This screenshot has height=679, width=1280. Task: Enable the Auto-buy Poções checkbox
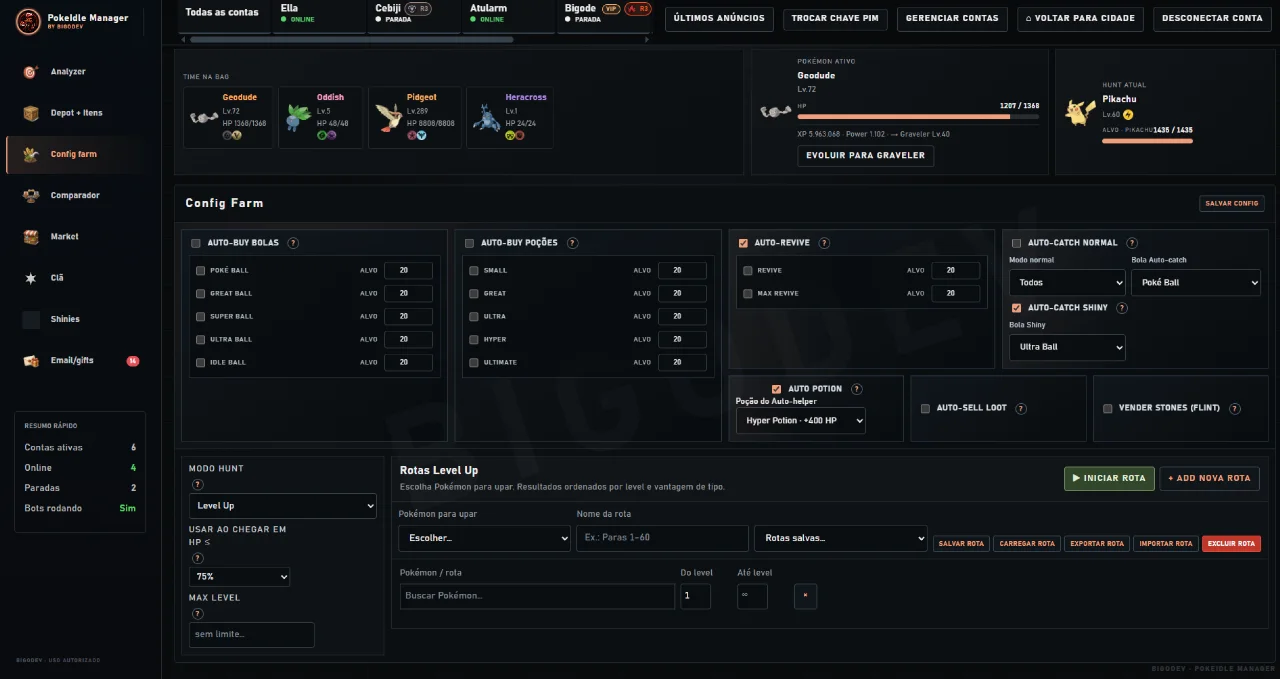(469, 243)
